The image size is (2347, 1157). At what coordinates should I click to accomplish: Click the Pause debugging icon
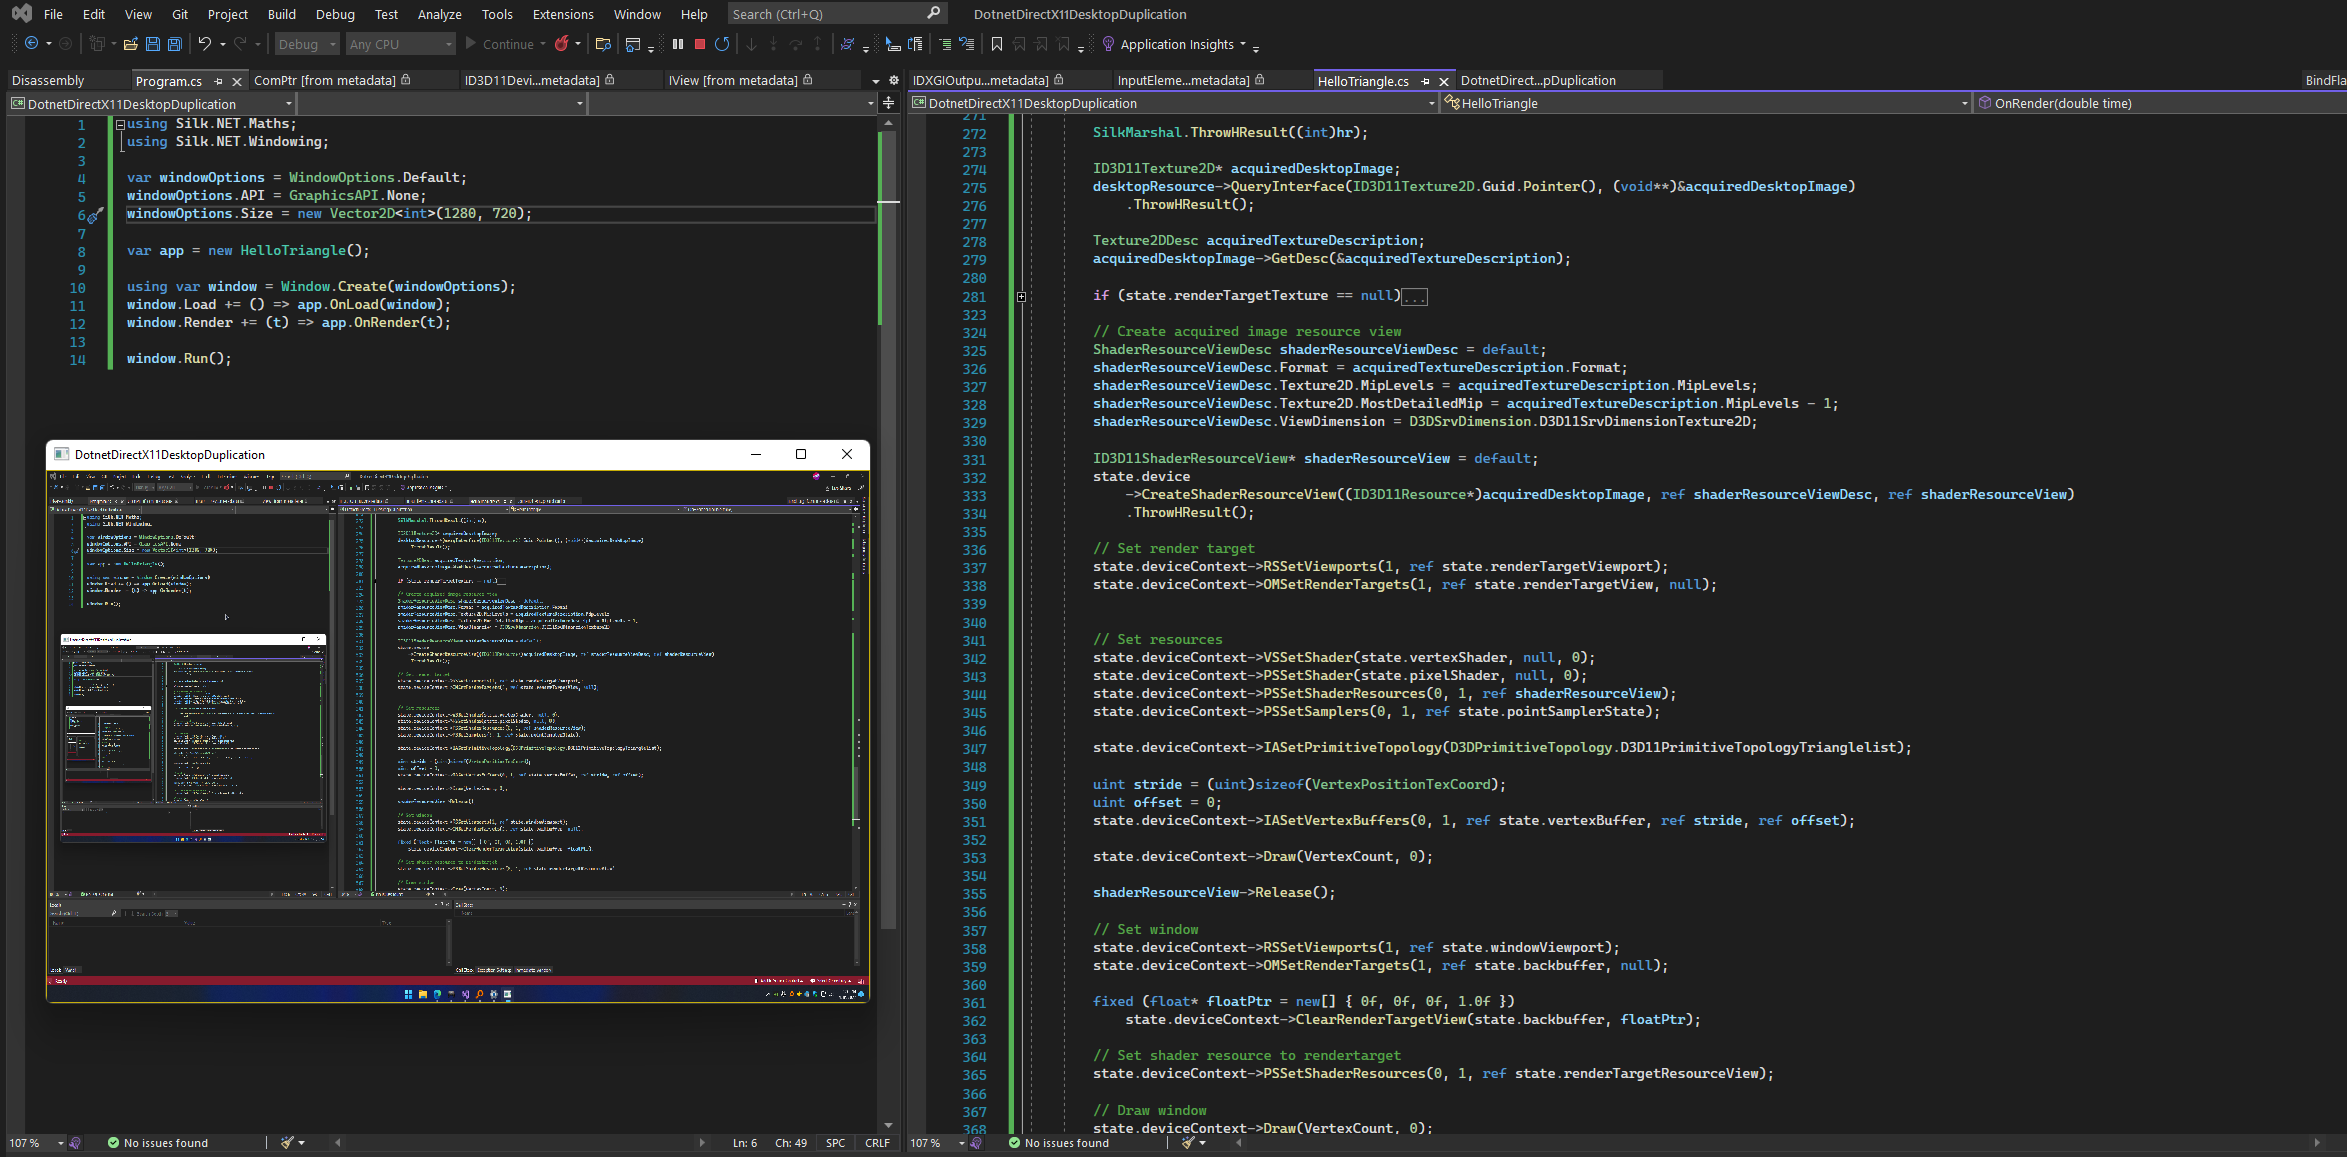[678, 44]
